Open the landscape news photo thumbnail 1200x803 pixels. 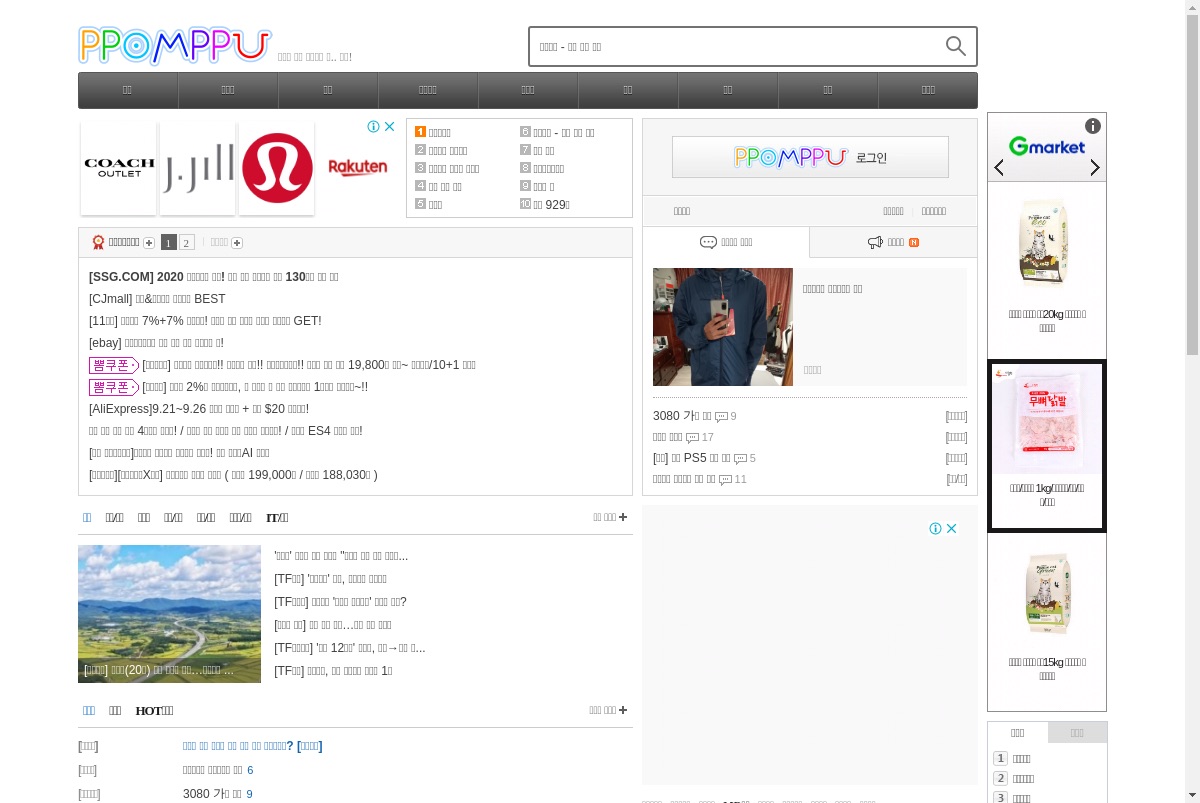click(169, 614)
